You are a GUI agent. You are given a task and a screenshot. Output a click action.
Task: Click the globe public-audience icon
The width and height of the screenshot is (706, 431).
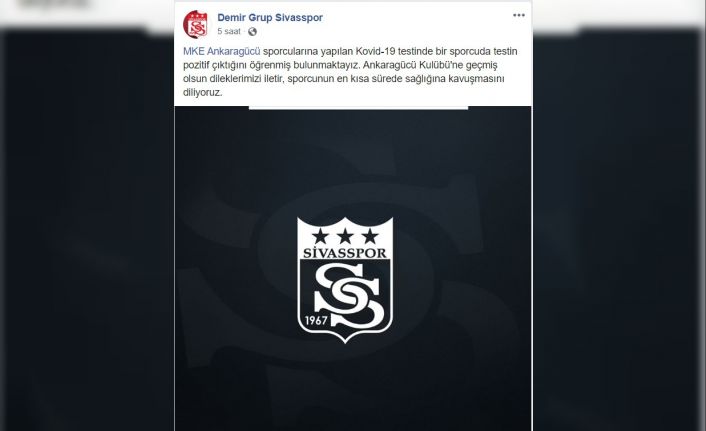tap(252, 32)
